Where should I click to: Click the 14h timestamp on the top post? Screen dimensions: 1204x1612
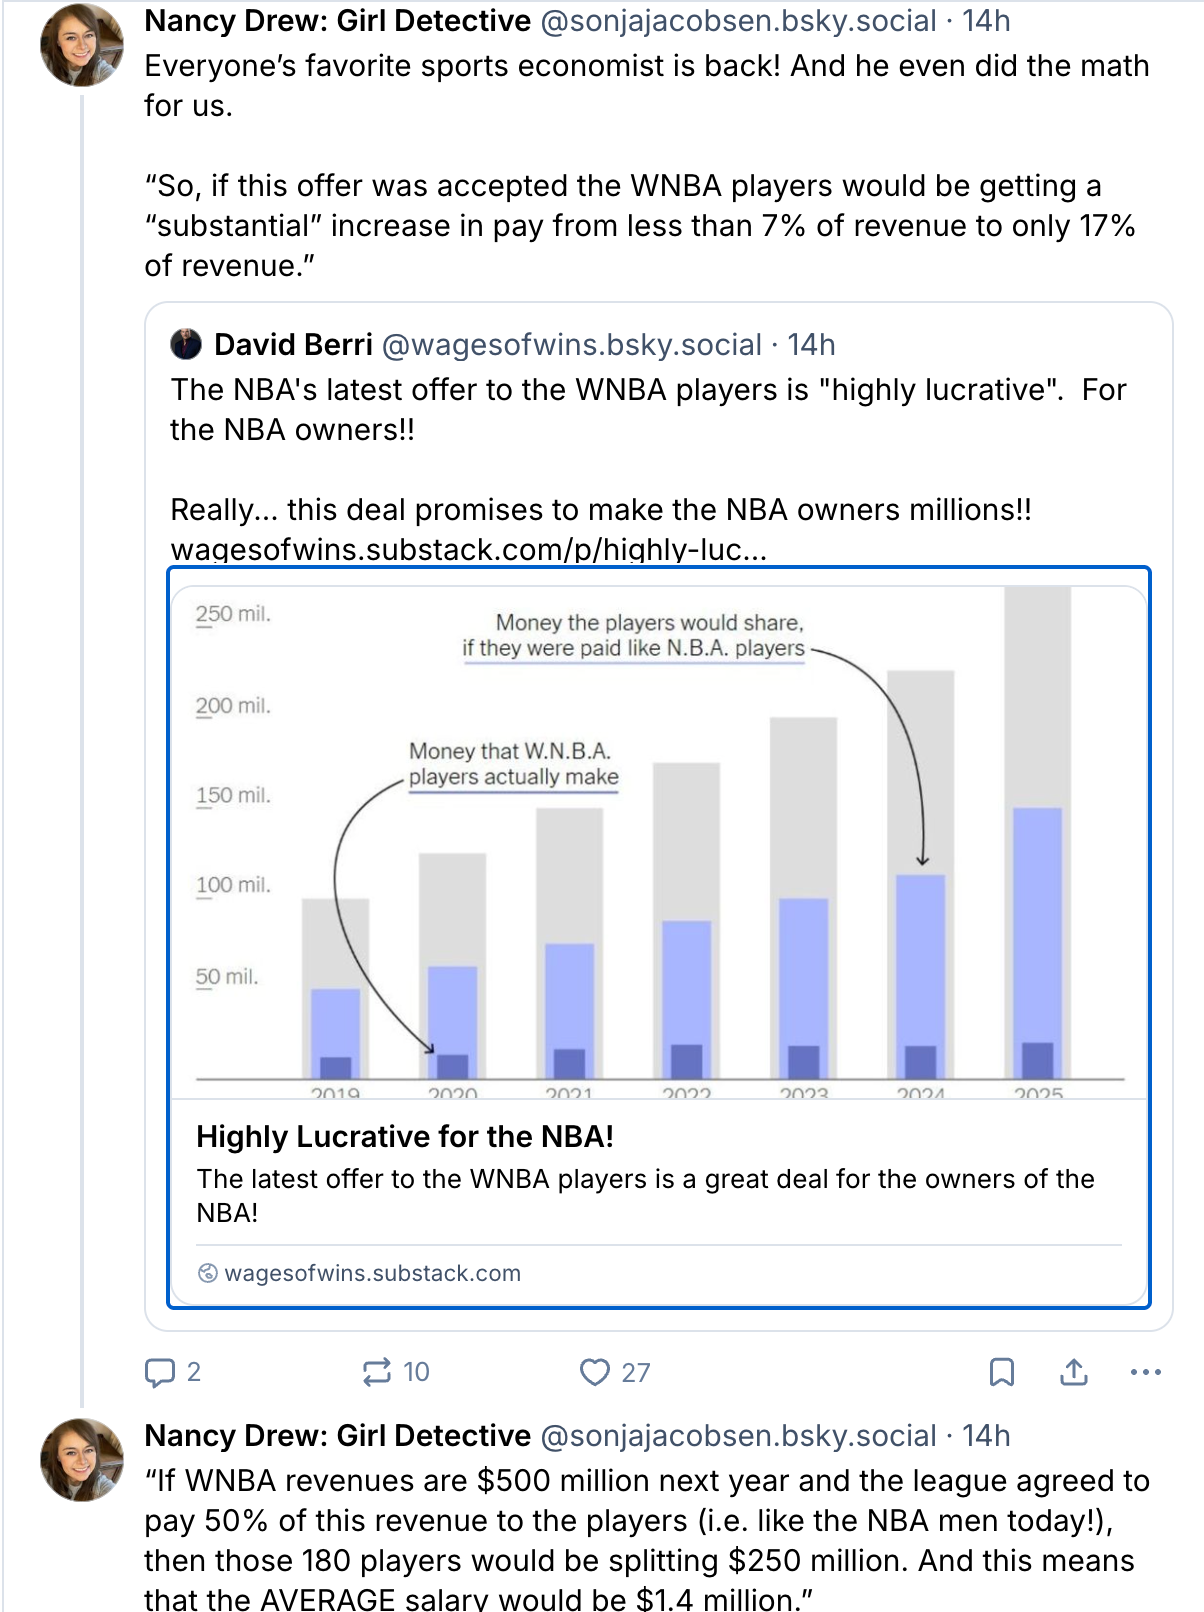pos(986,21)
